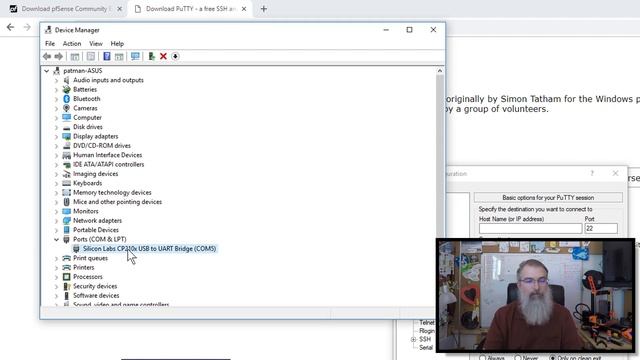Click the Disable device down-arrow icon
Image resolution: width=640 pixels, height=360 pixels.
coord(175,56)
